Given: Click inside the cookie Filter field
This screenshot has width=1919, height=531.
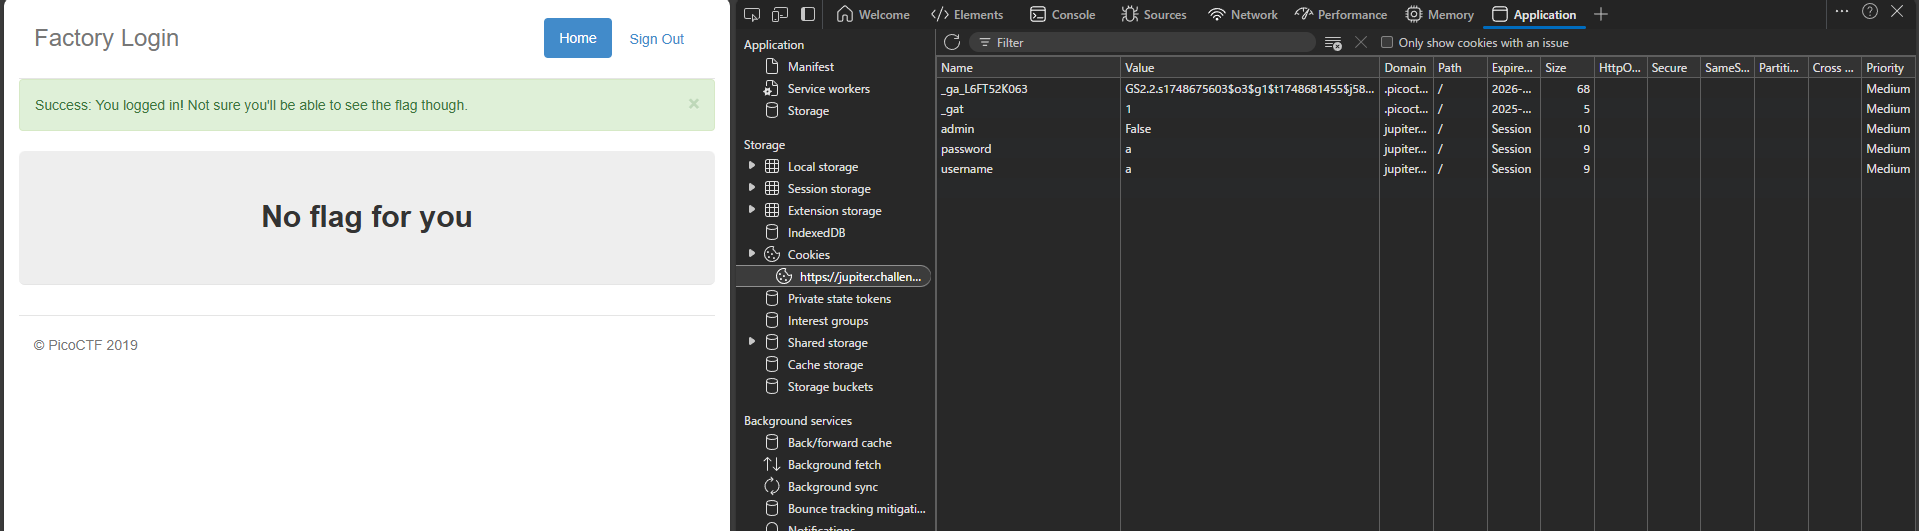Looking at the screenshot, I should click(1142, 42).
